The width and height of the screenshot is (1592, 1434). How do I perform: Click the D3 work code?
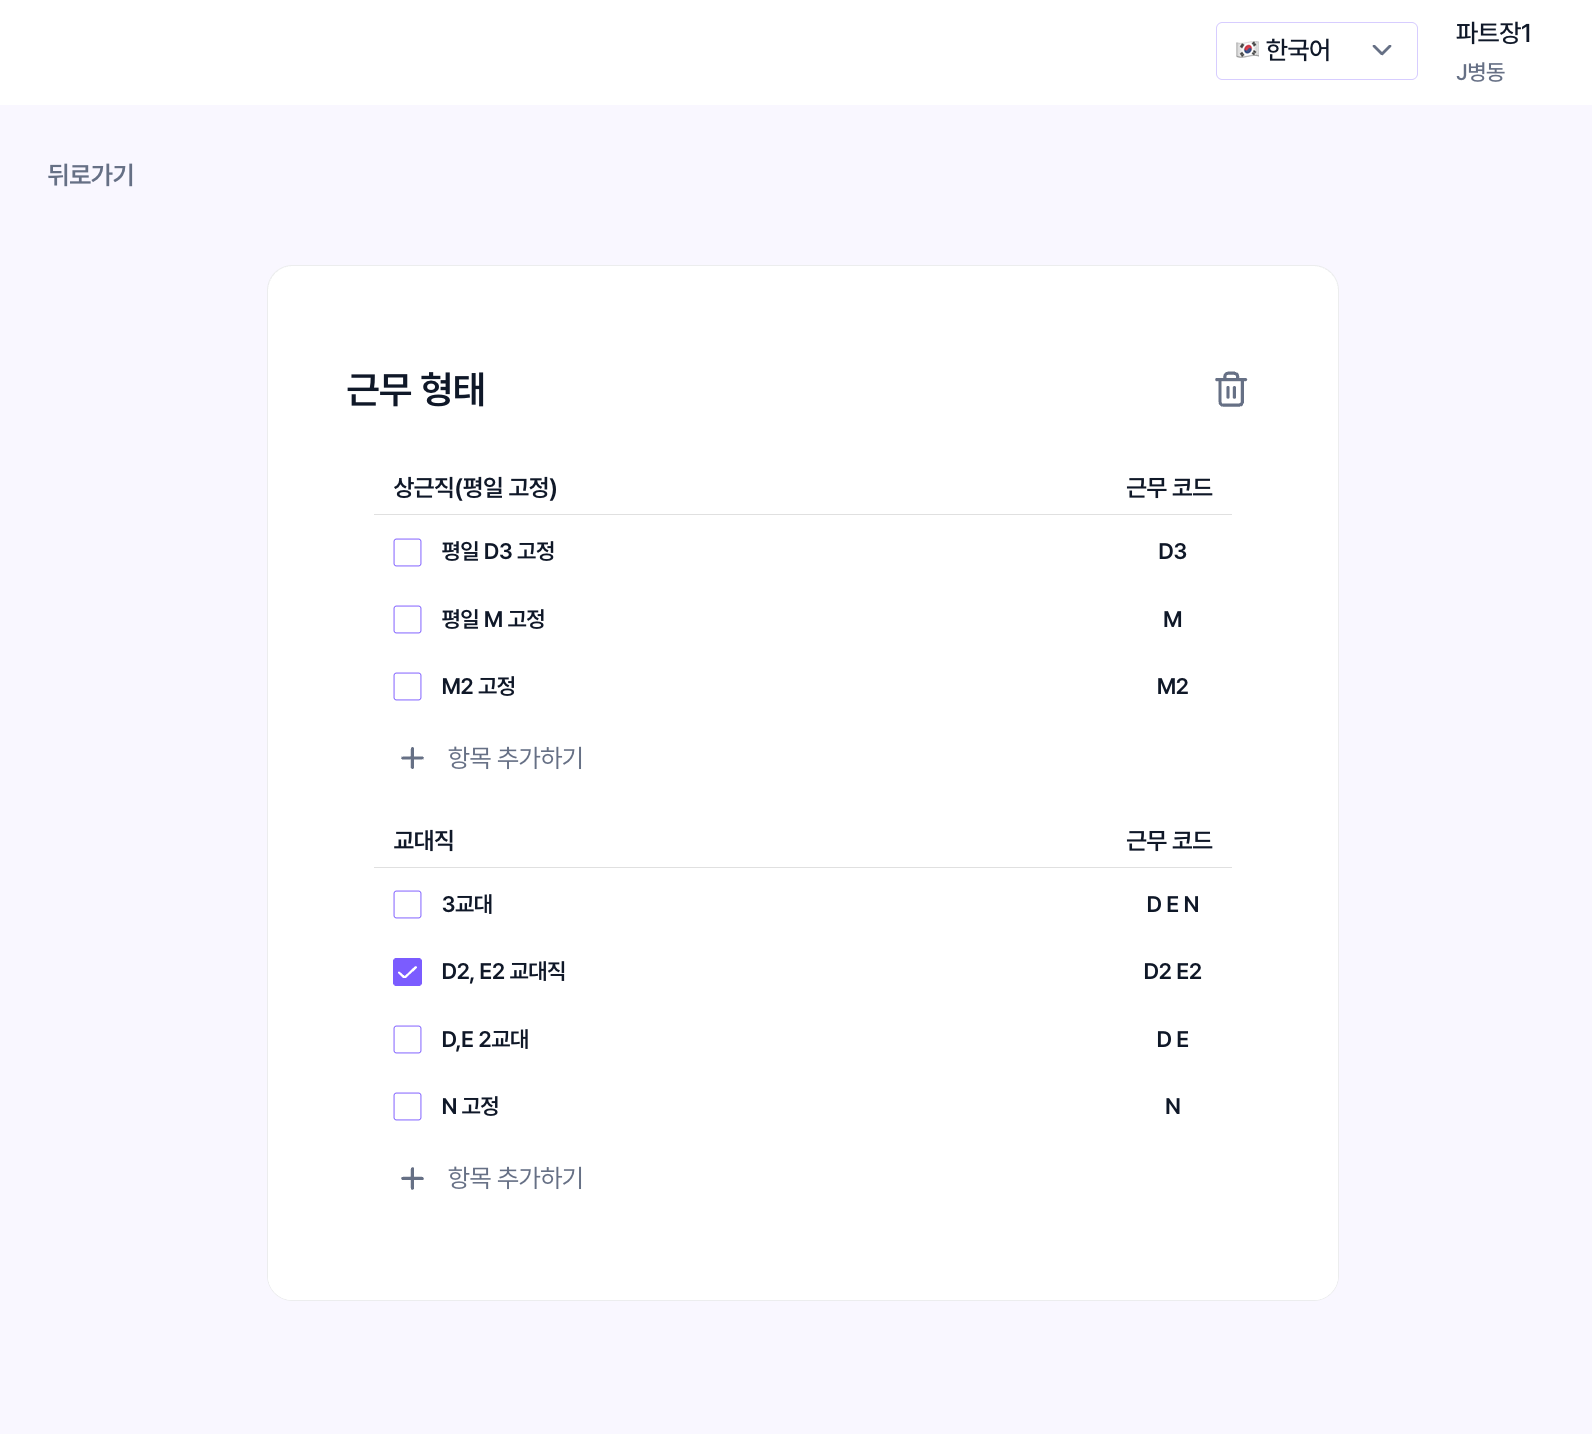tap(1172, 551)
